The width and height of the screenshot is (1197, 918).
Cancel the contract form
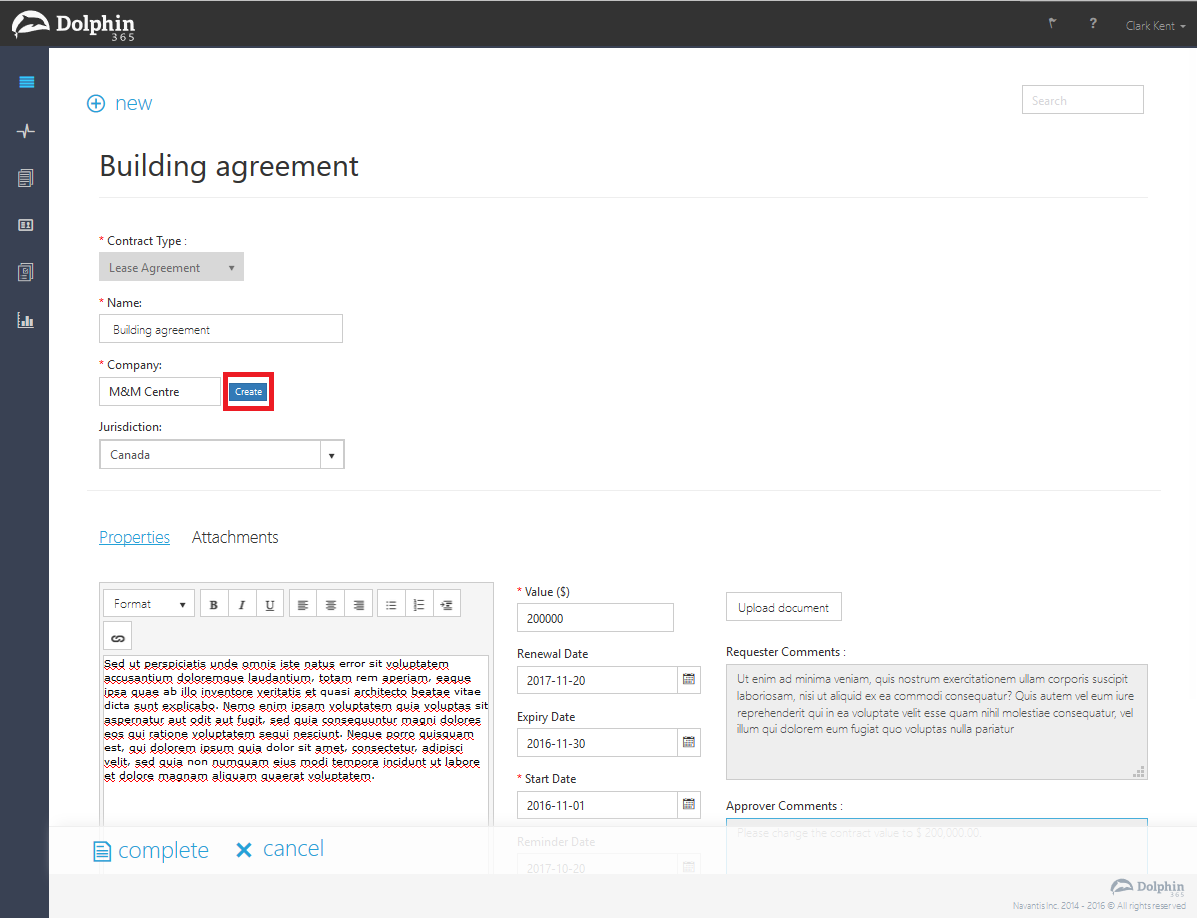(280, 849)
